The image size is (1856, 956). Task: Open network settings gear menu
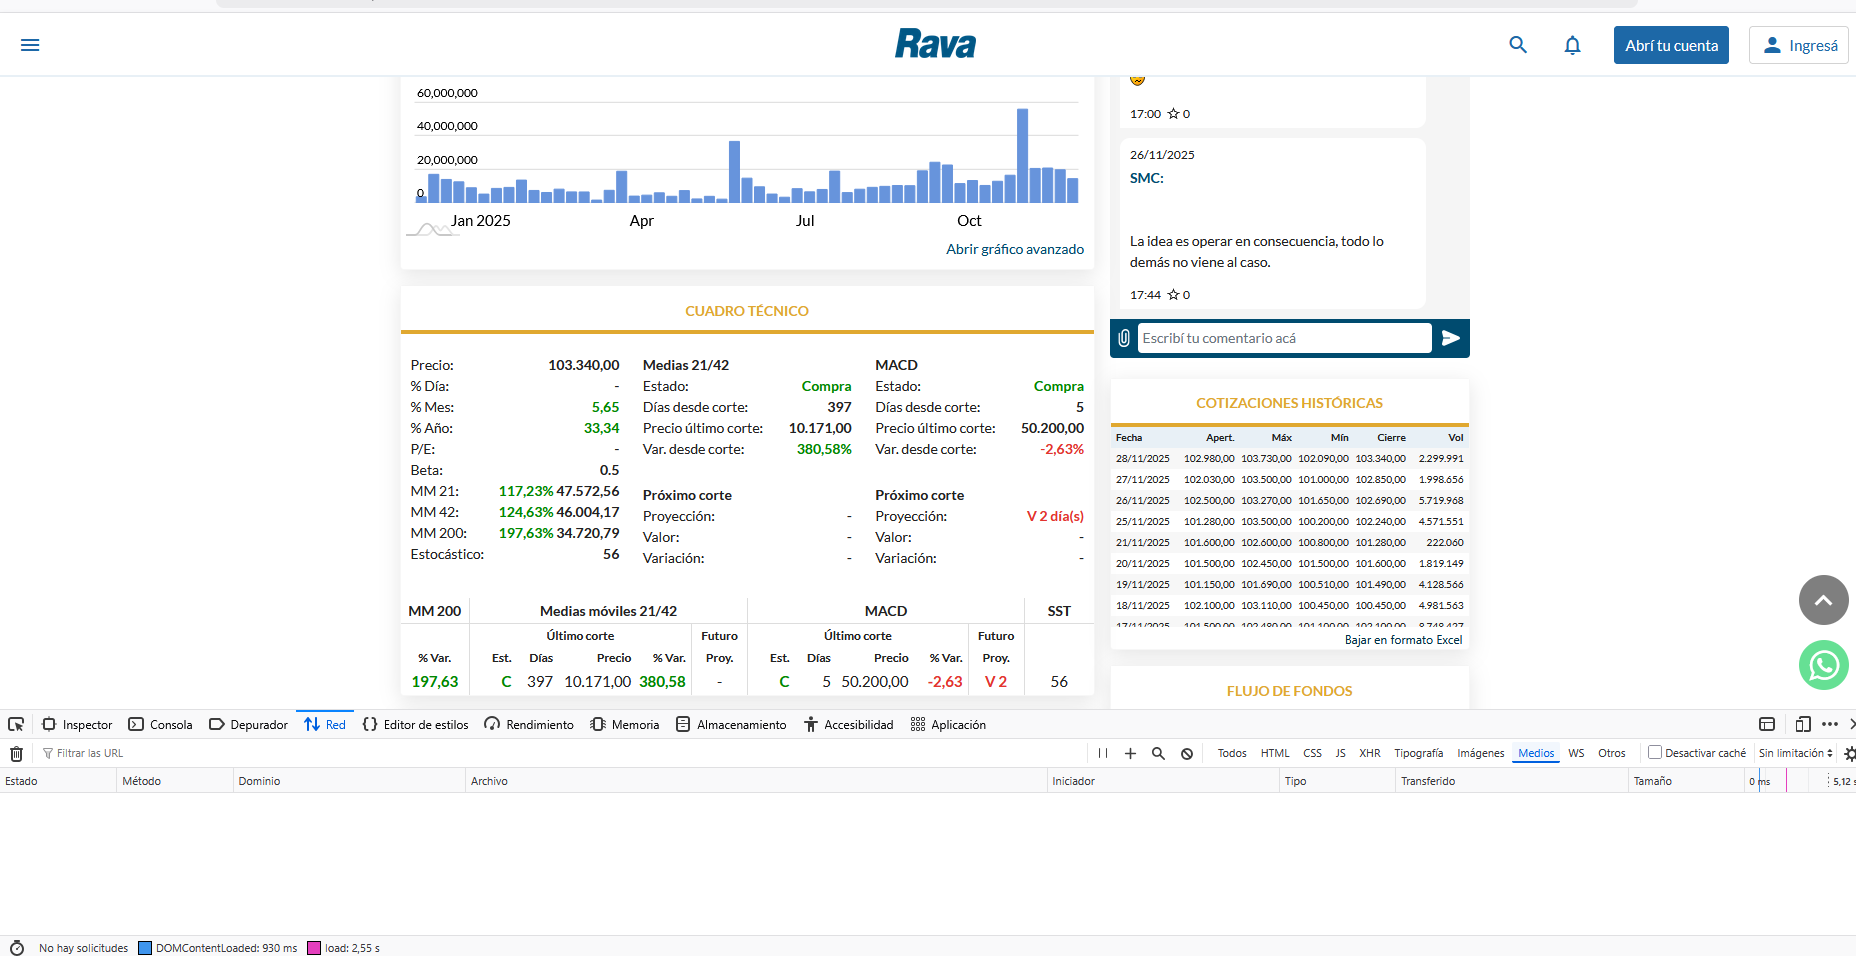pyautogui.click(x=1849, y=753)
